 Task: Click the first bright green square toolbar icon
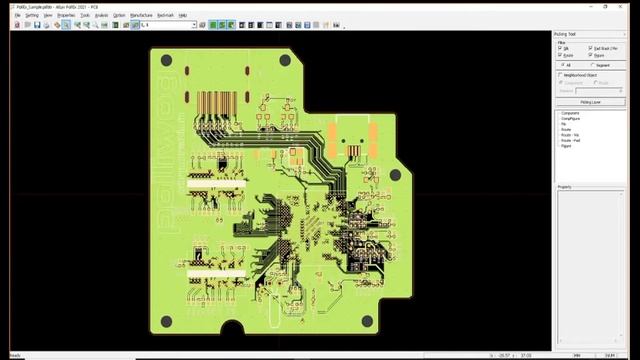[x=213, y=25]
